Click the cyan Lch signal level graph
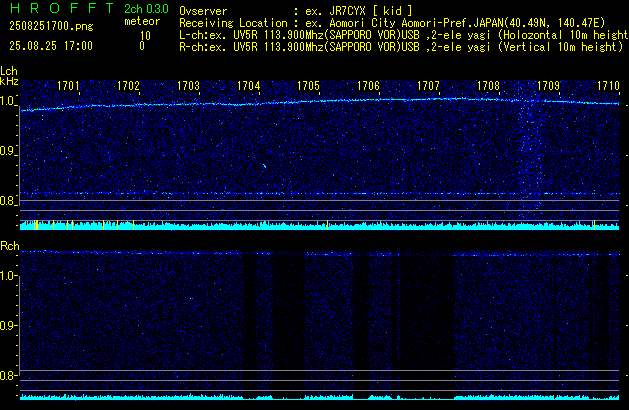Image resolution: width=629 pixels, height=410 pixels. 319,225
